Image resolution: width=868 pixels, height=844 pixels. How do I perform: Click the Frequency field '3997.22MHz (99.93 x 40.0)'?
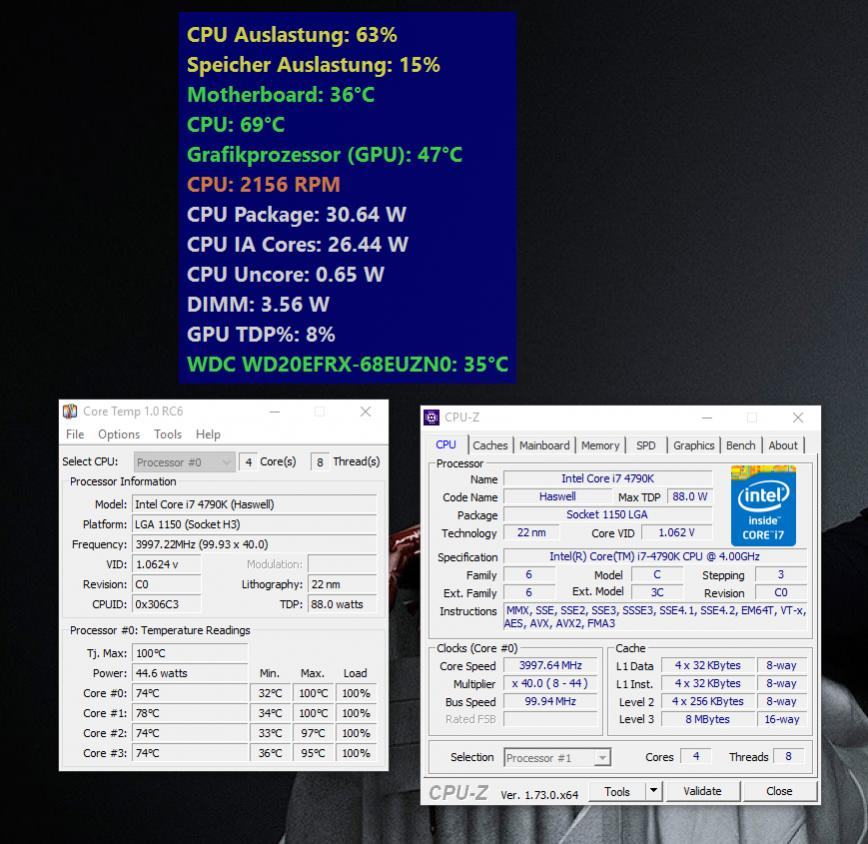click(x=254, y=545)
